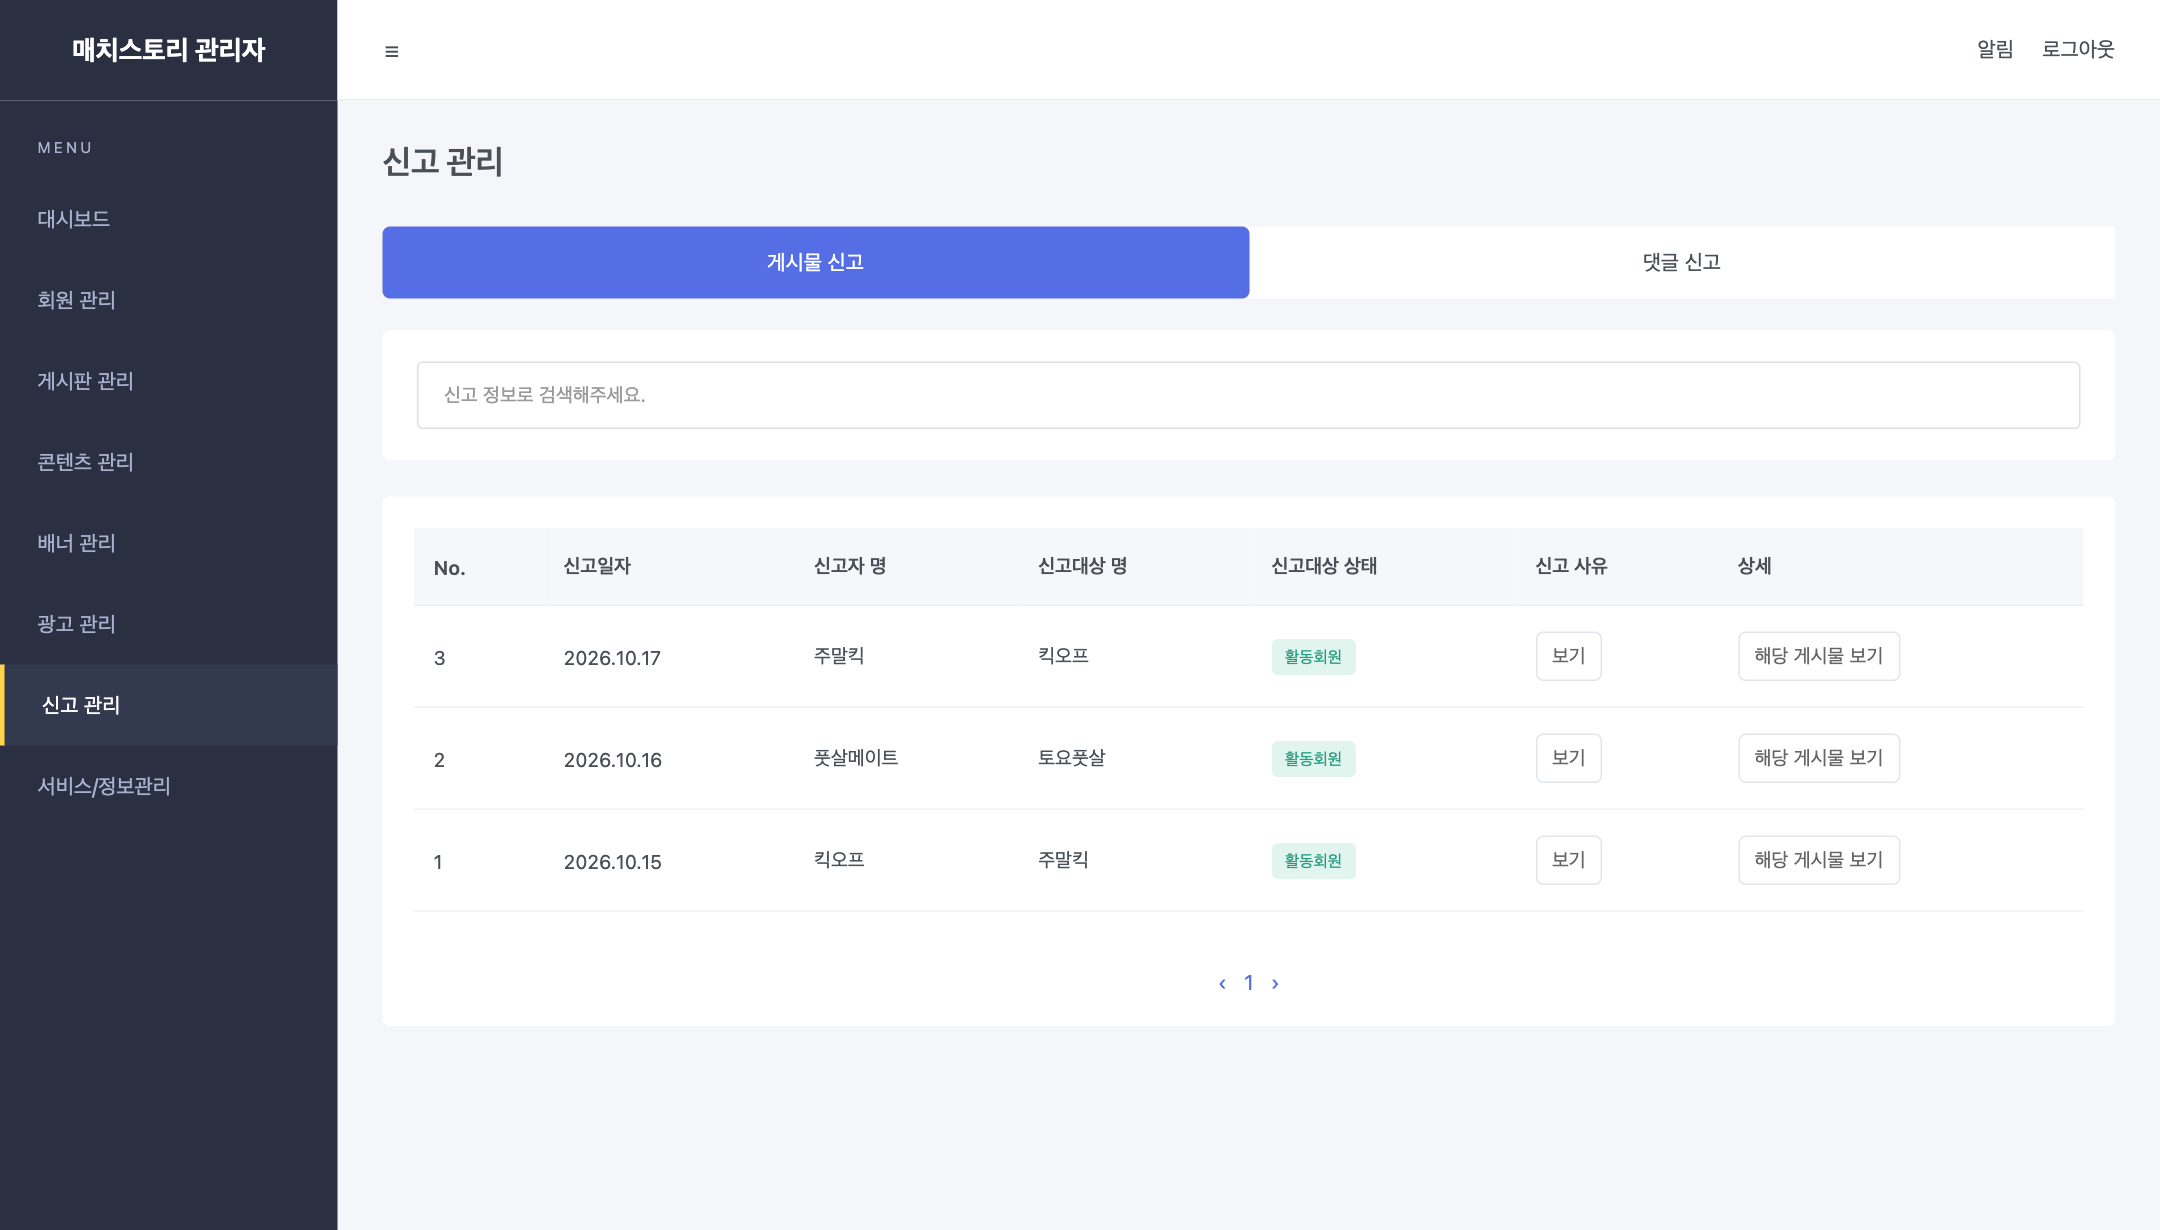The image size is (2160, 1230).
Task: Click the 신고 관리 page heading
Action: pos(443,162)
